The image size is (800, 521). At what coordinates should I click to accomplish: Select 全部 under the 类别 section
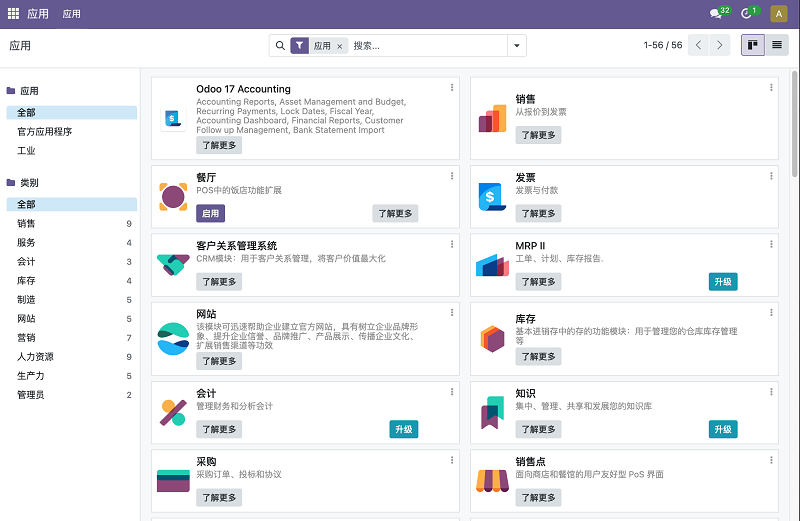click(x=71, y=204)
